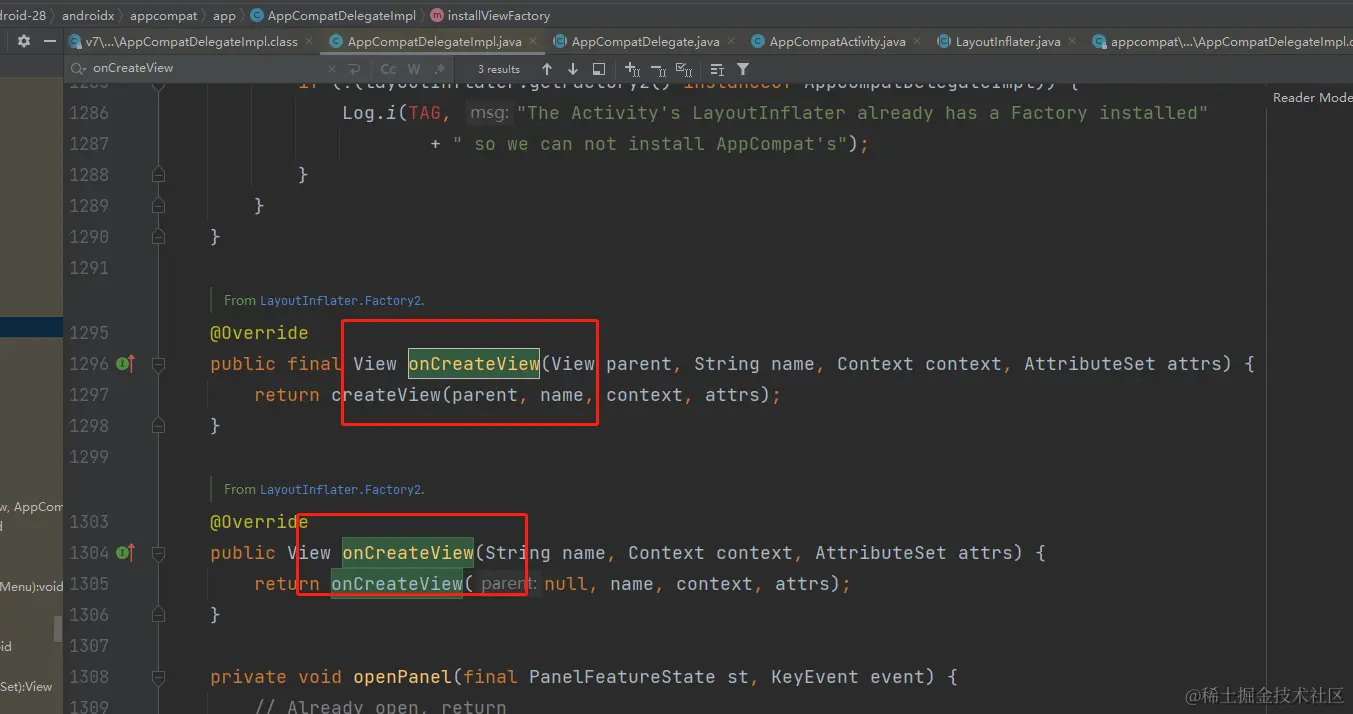Go to previous search occurrence arrow

(546, 69)
